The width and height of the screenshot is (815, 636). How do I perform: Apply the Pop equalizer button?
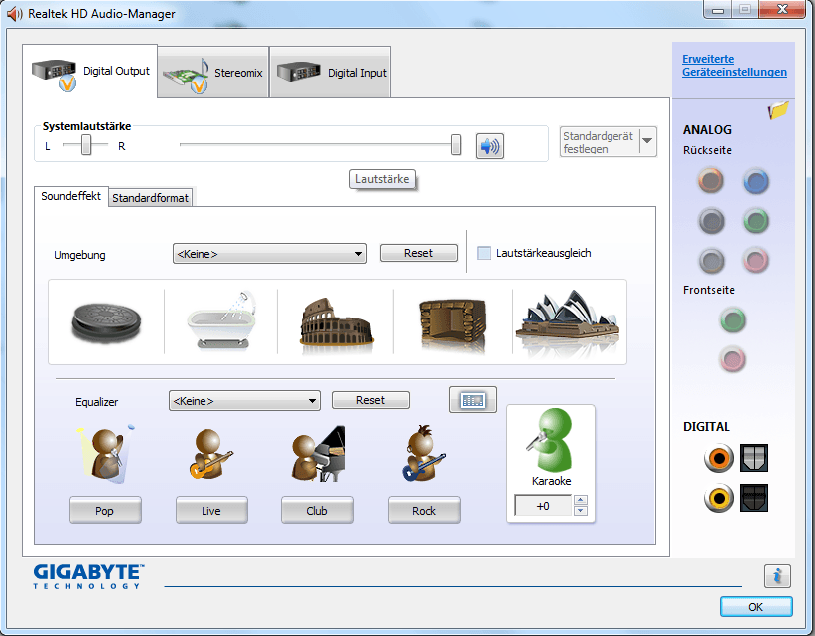[105, 510]
